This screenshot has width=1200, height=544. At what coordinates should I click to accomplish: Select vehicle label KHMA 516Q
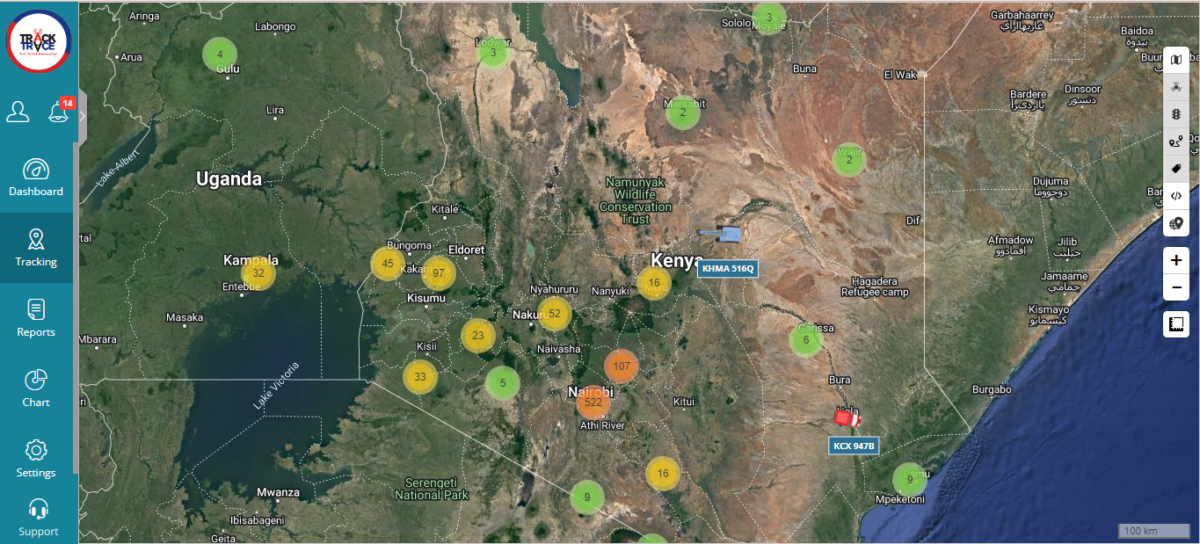point(727,268)
